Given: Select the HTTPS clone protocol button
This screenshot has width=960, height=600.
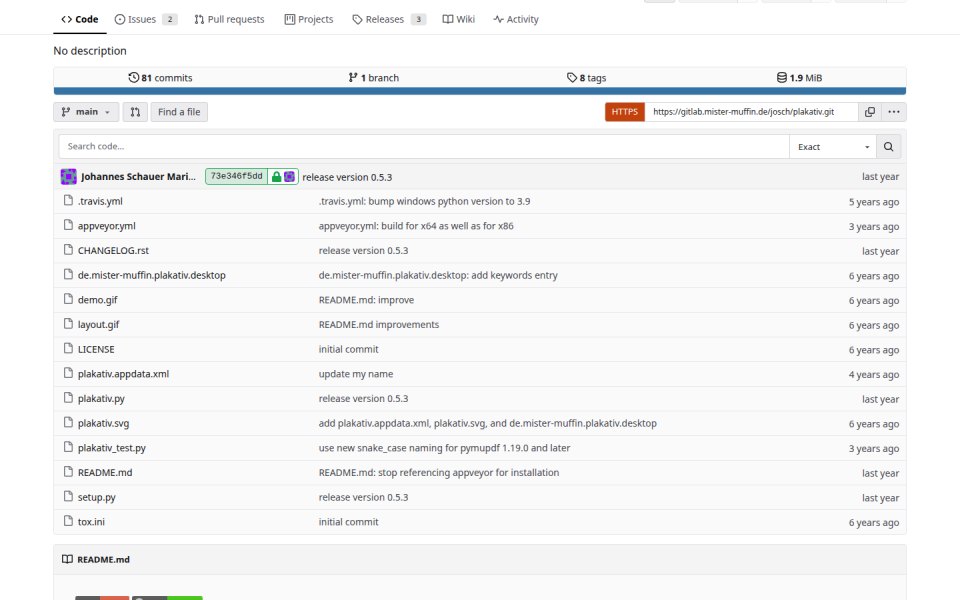Looking at the screenshot, I should (x=624, y=112).
